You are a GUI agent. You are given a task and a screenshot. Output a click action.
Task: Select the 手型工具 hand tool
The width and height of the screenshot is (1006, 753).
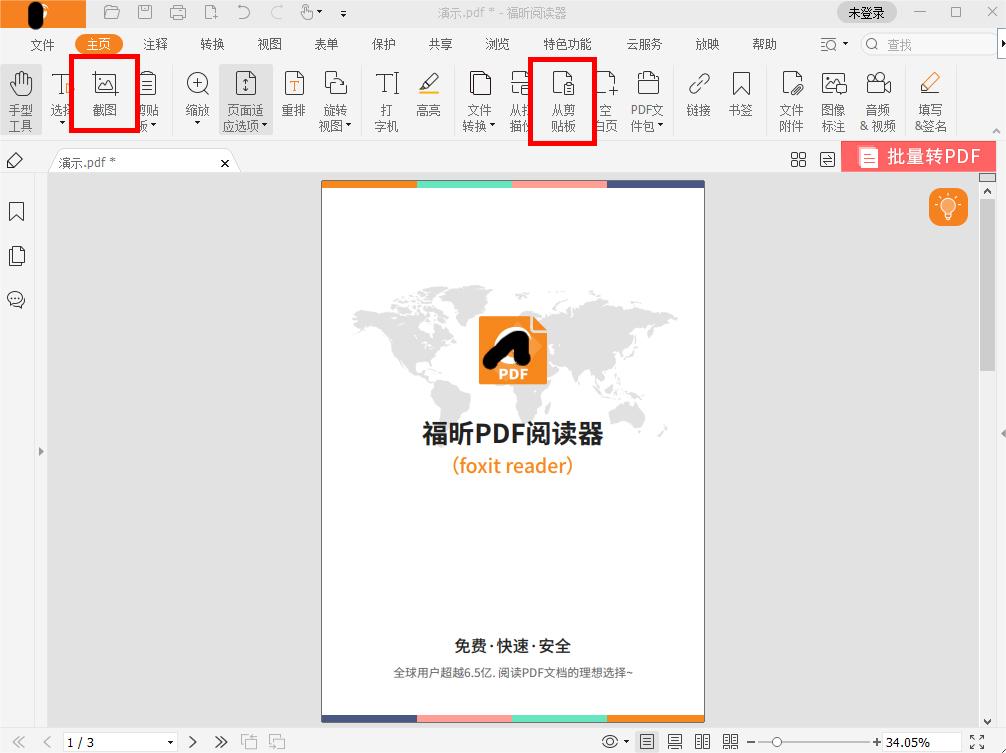(21, 98)
